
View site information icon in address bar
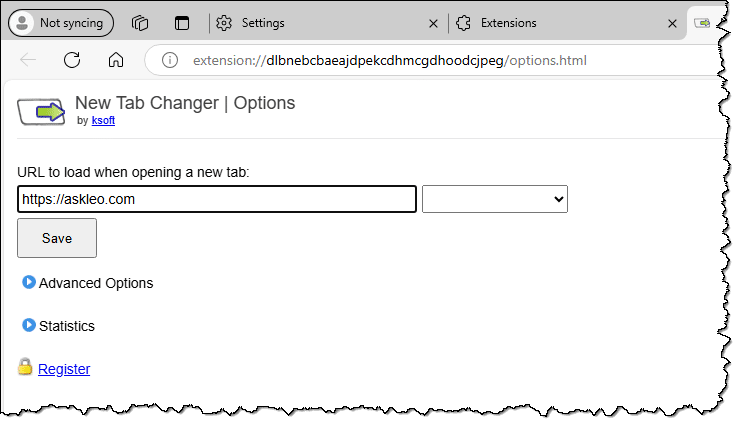(170, 60)
